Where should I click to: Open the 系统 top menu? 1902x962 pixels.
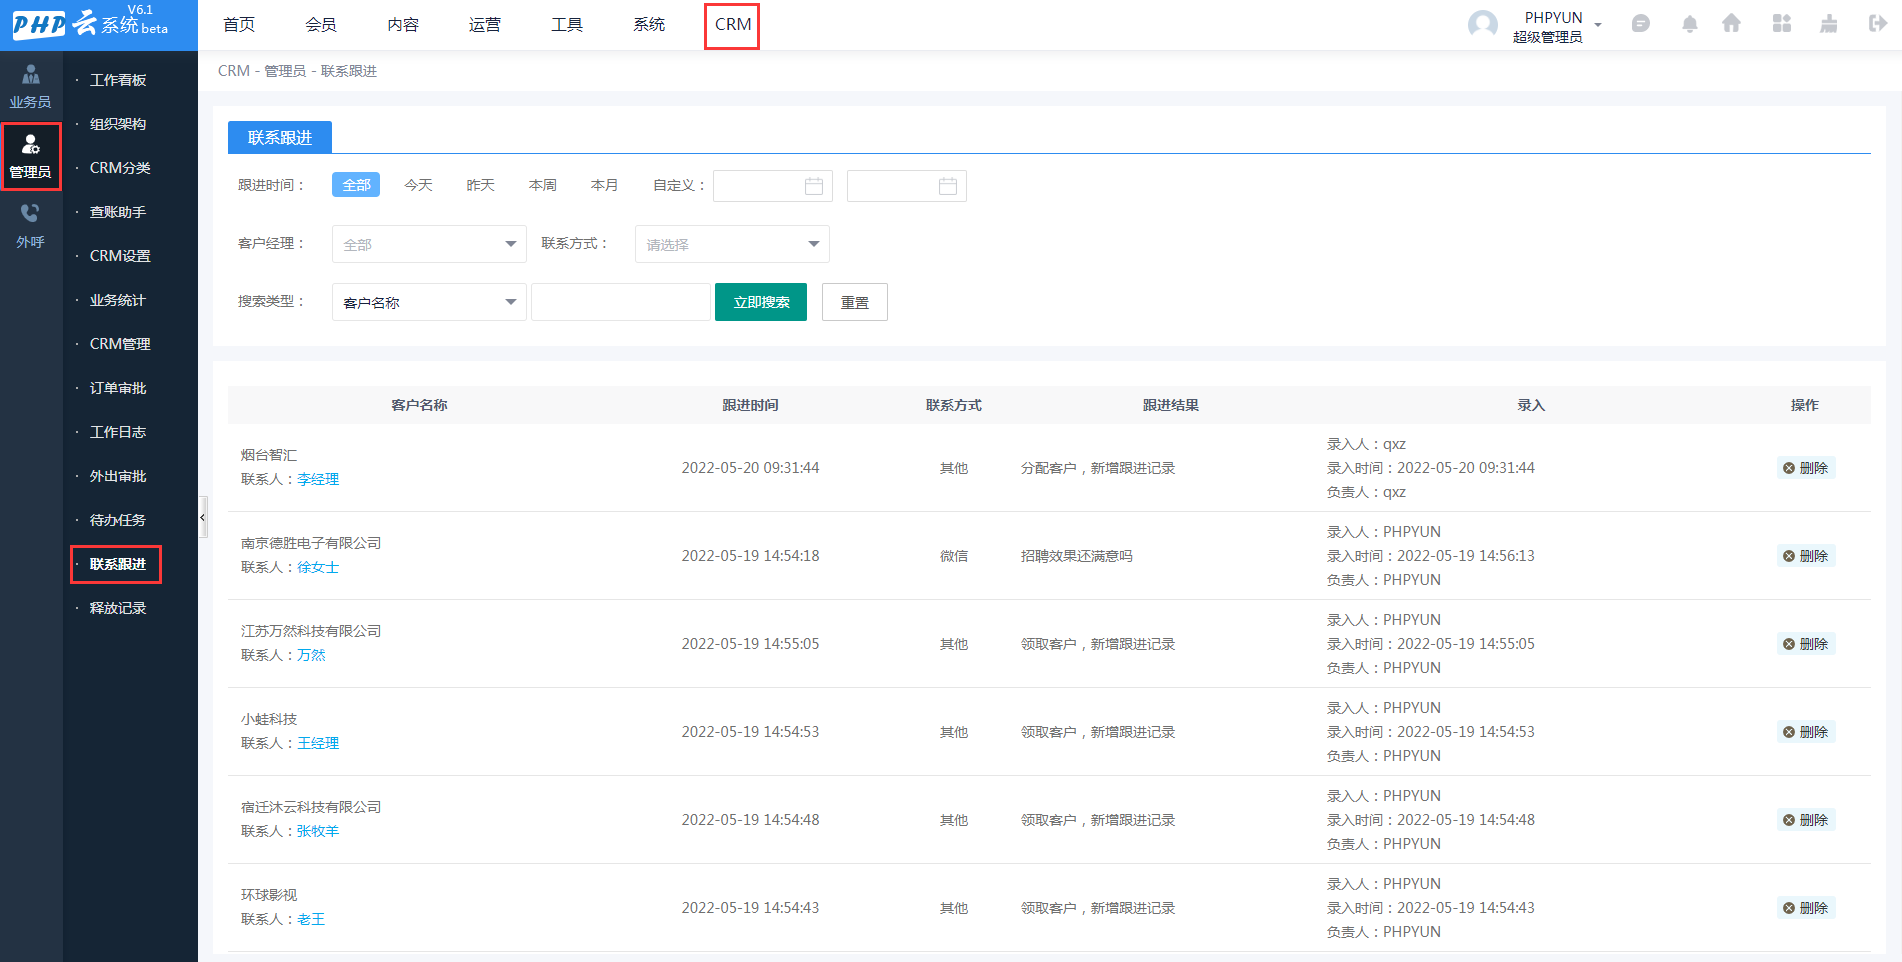(x=649, y=25)
